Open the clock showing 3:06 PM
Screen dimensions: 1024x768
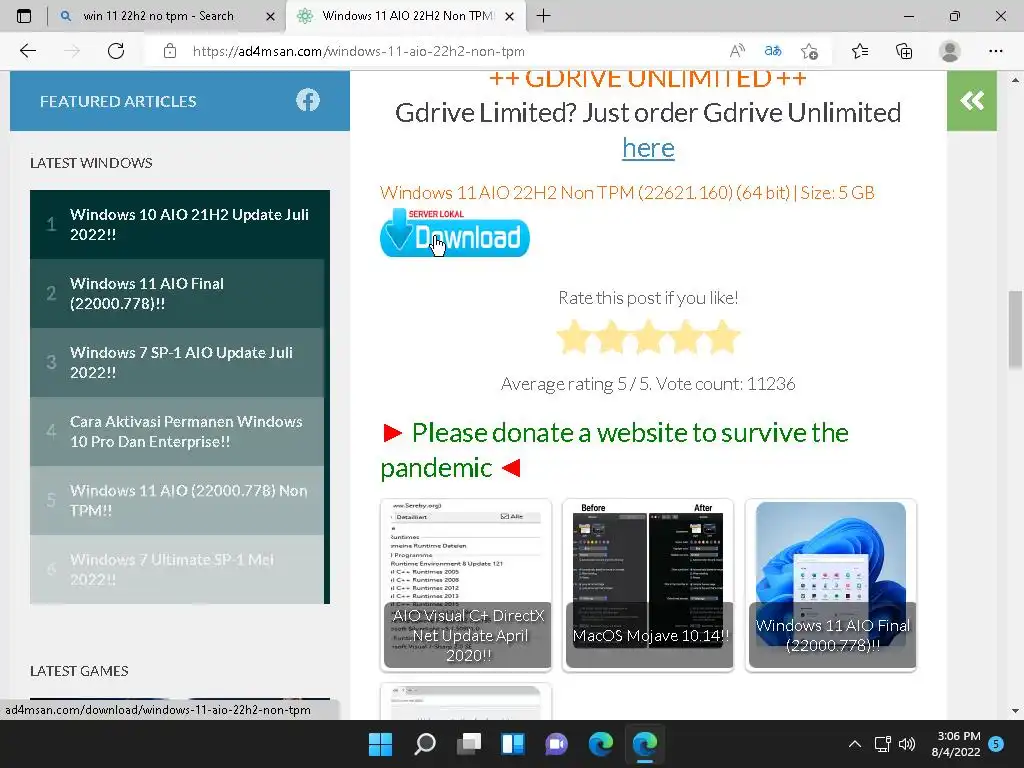click(x=956, y=744)
